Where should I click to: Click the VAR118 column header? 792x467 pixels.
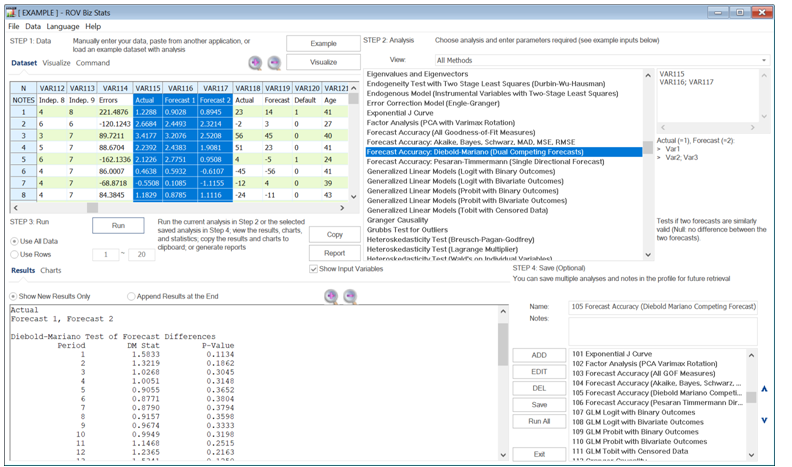248,88
